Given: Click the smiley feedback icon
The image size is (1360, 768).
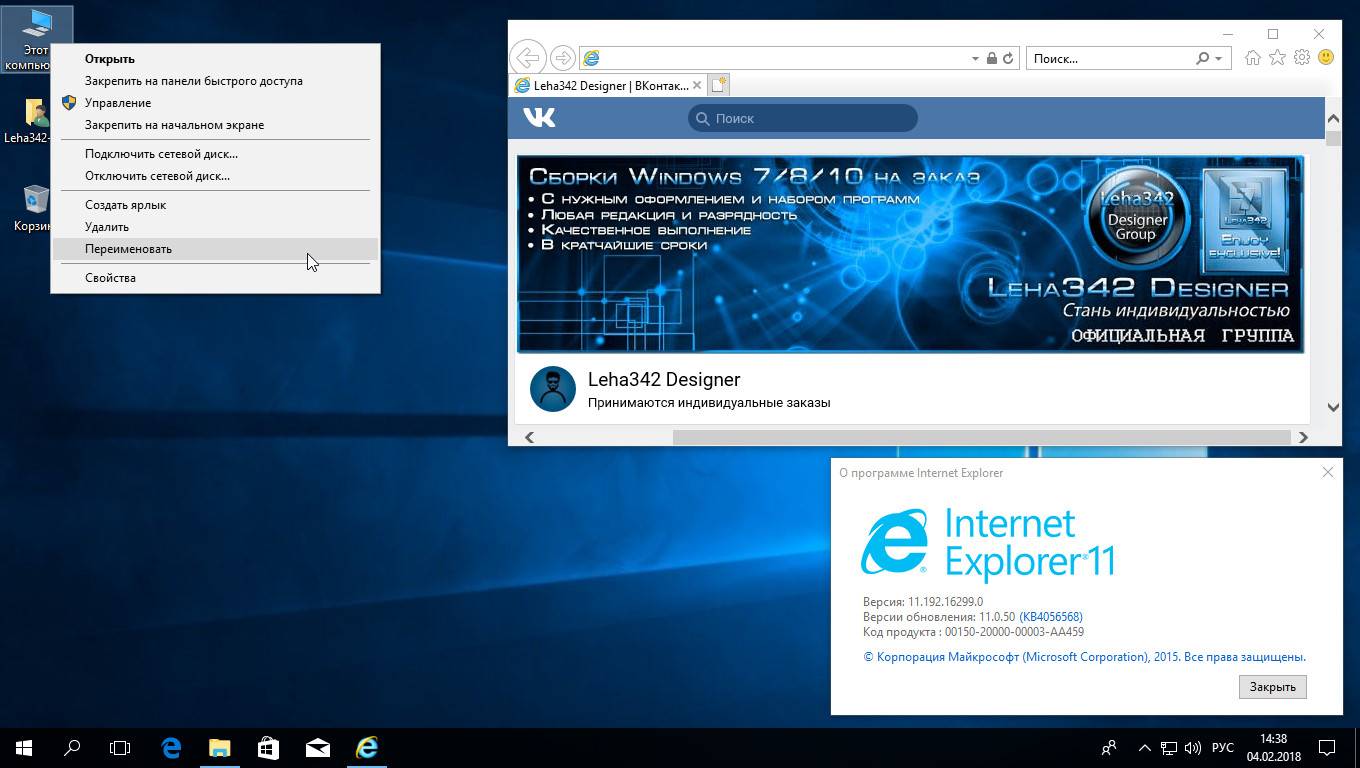Looking at the screenshot, I should pyautogui.click(x=1326, y=58).
